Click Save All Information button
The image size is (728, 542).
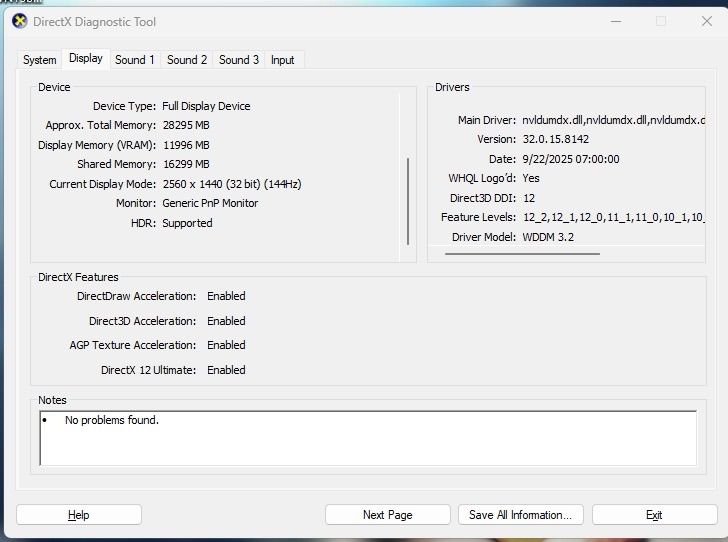[520, 515]
